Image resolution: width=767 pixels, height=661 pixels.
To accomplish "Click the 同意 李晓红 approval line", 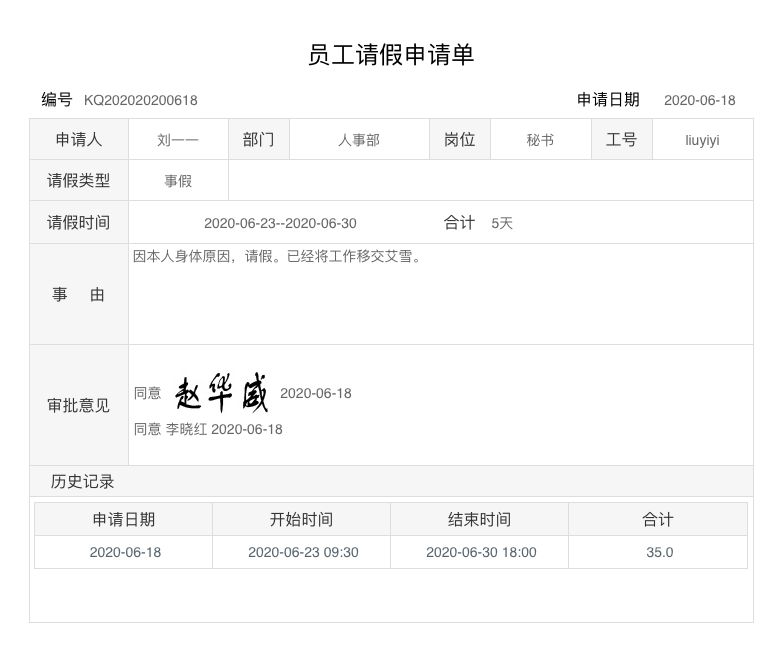I will click(x=208, y=429).
